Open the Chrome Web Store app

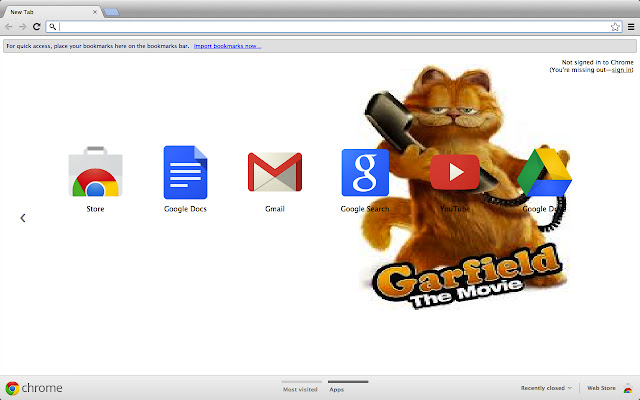pos(95,172)
